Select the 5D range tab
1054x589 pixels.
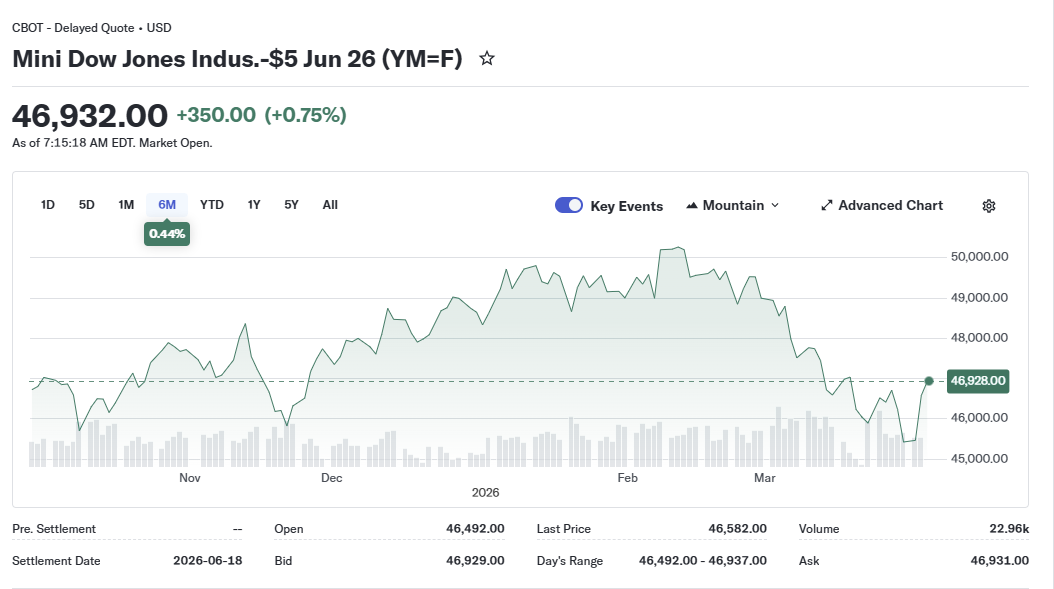point(86,204)
